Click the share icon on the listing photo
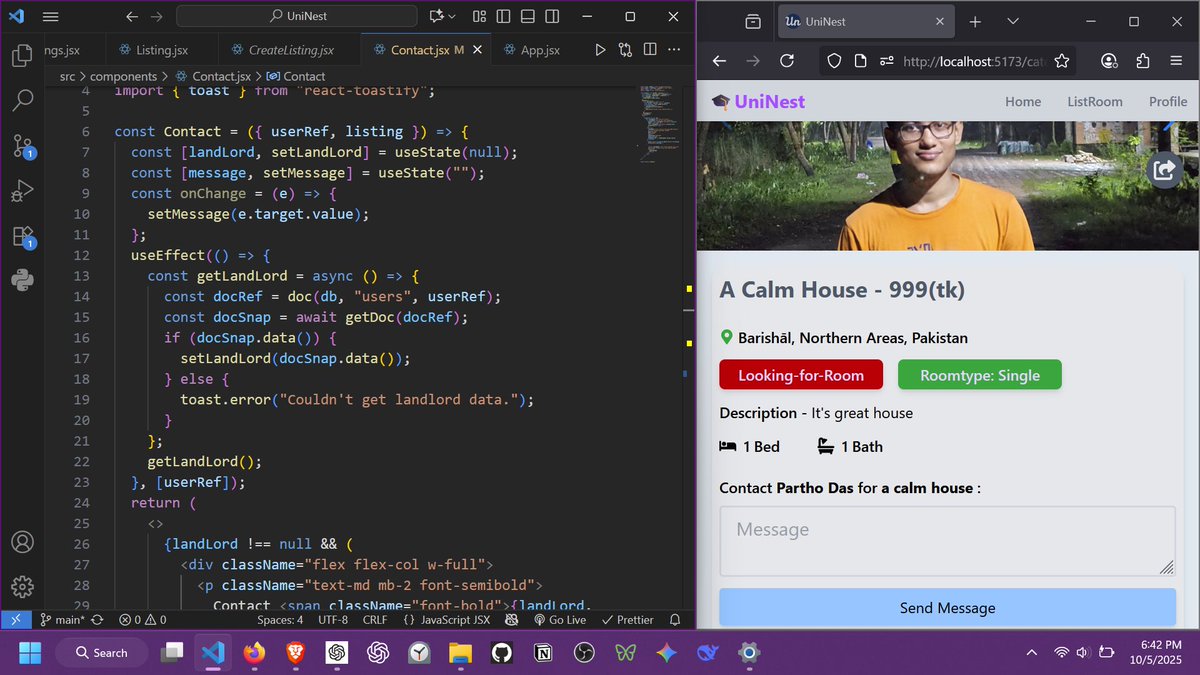Screen dimensions: 1200x675 pyautogui.click(x=1164, y=170)
